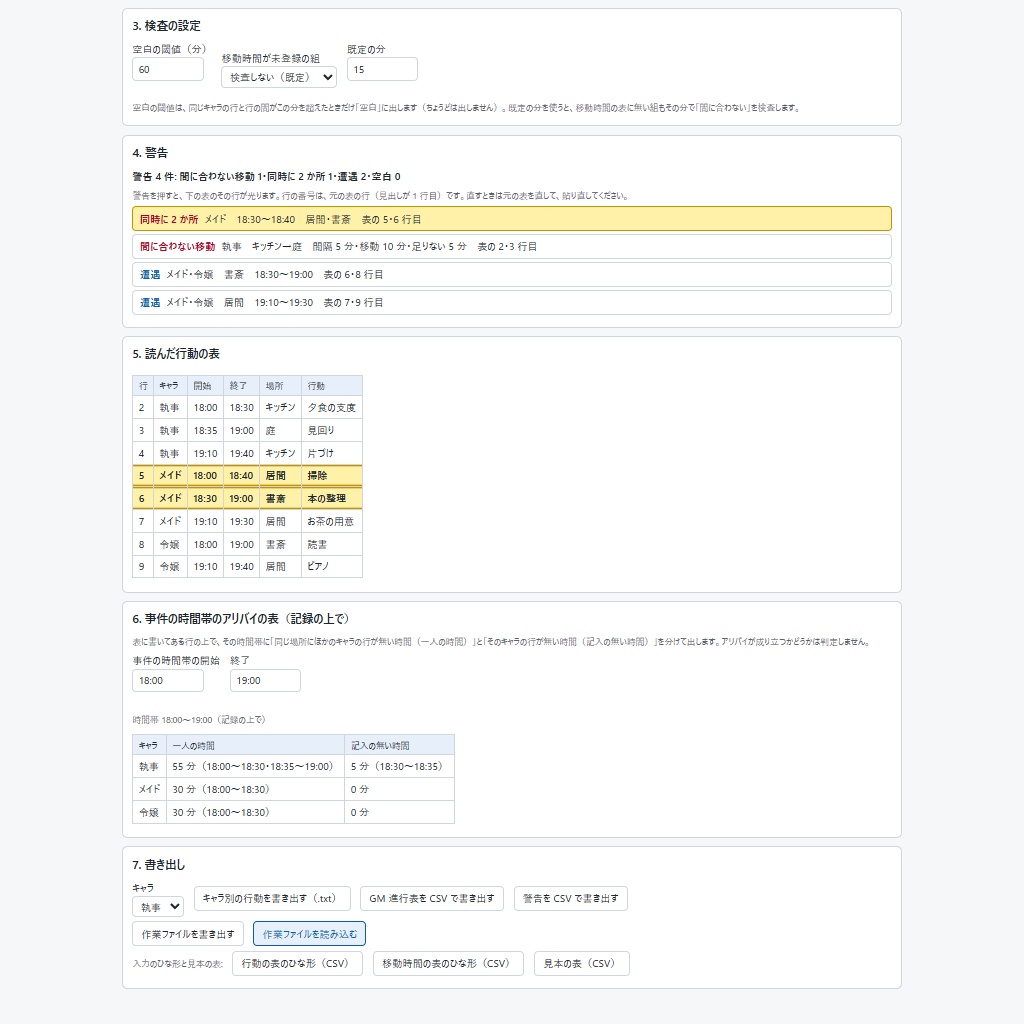
Task: Click the highlighted 本の整理 cell
Action: (x=332, y=498)
